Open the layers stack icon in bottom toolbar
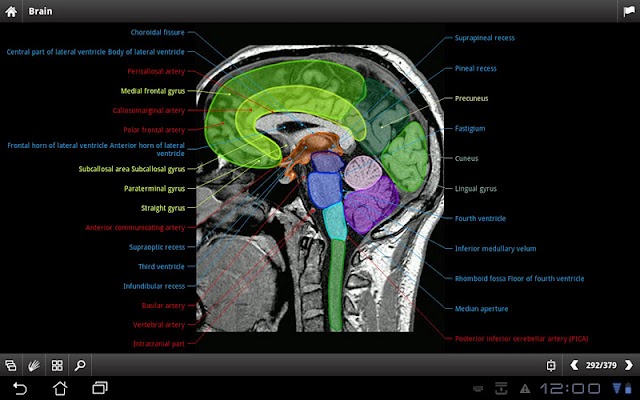640x400 pixels. pyautogui.click(x=11, y=365)
